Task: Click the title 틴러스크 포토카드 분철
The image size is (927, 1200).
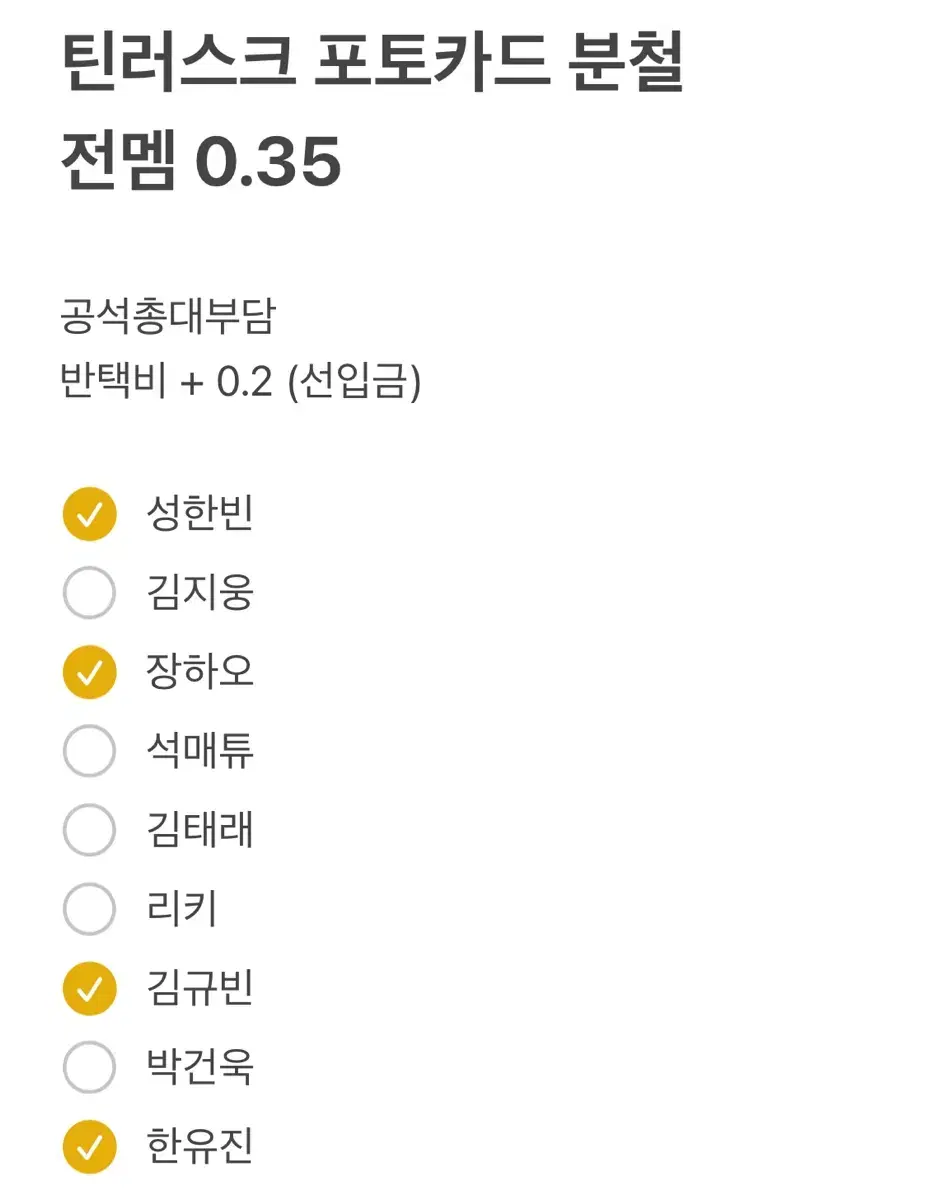Action: [x=372, y=60]
